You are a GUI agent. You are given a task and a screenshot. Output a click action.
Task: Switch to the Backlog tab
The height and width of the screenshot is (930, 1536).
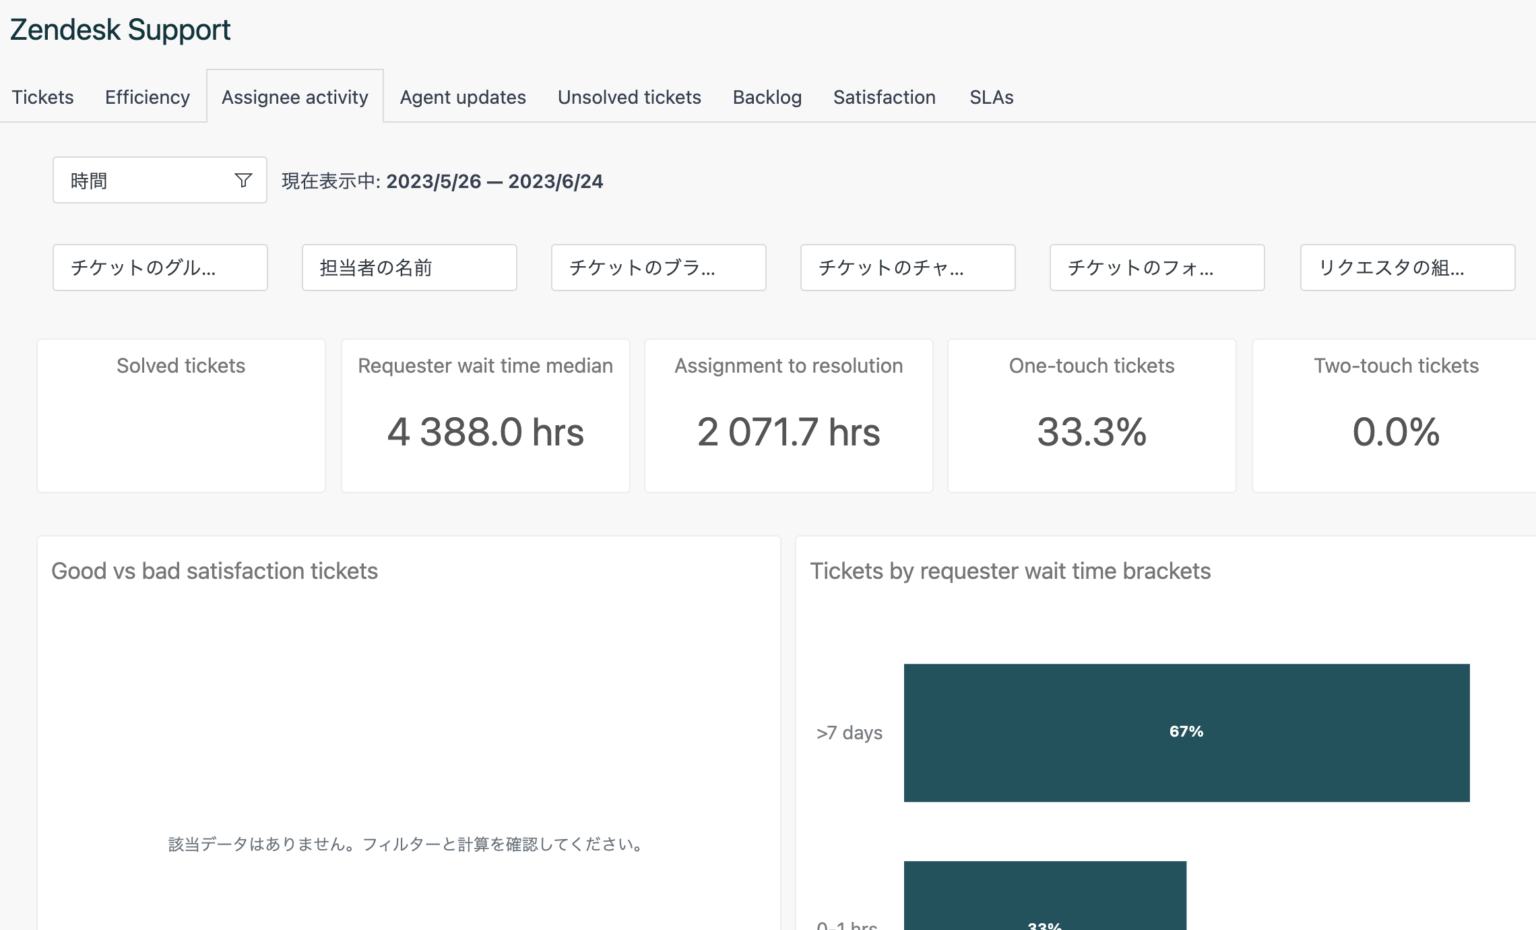pos(766,97)
